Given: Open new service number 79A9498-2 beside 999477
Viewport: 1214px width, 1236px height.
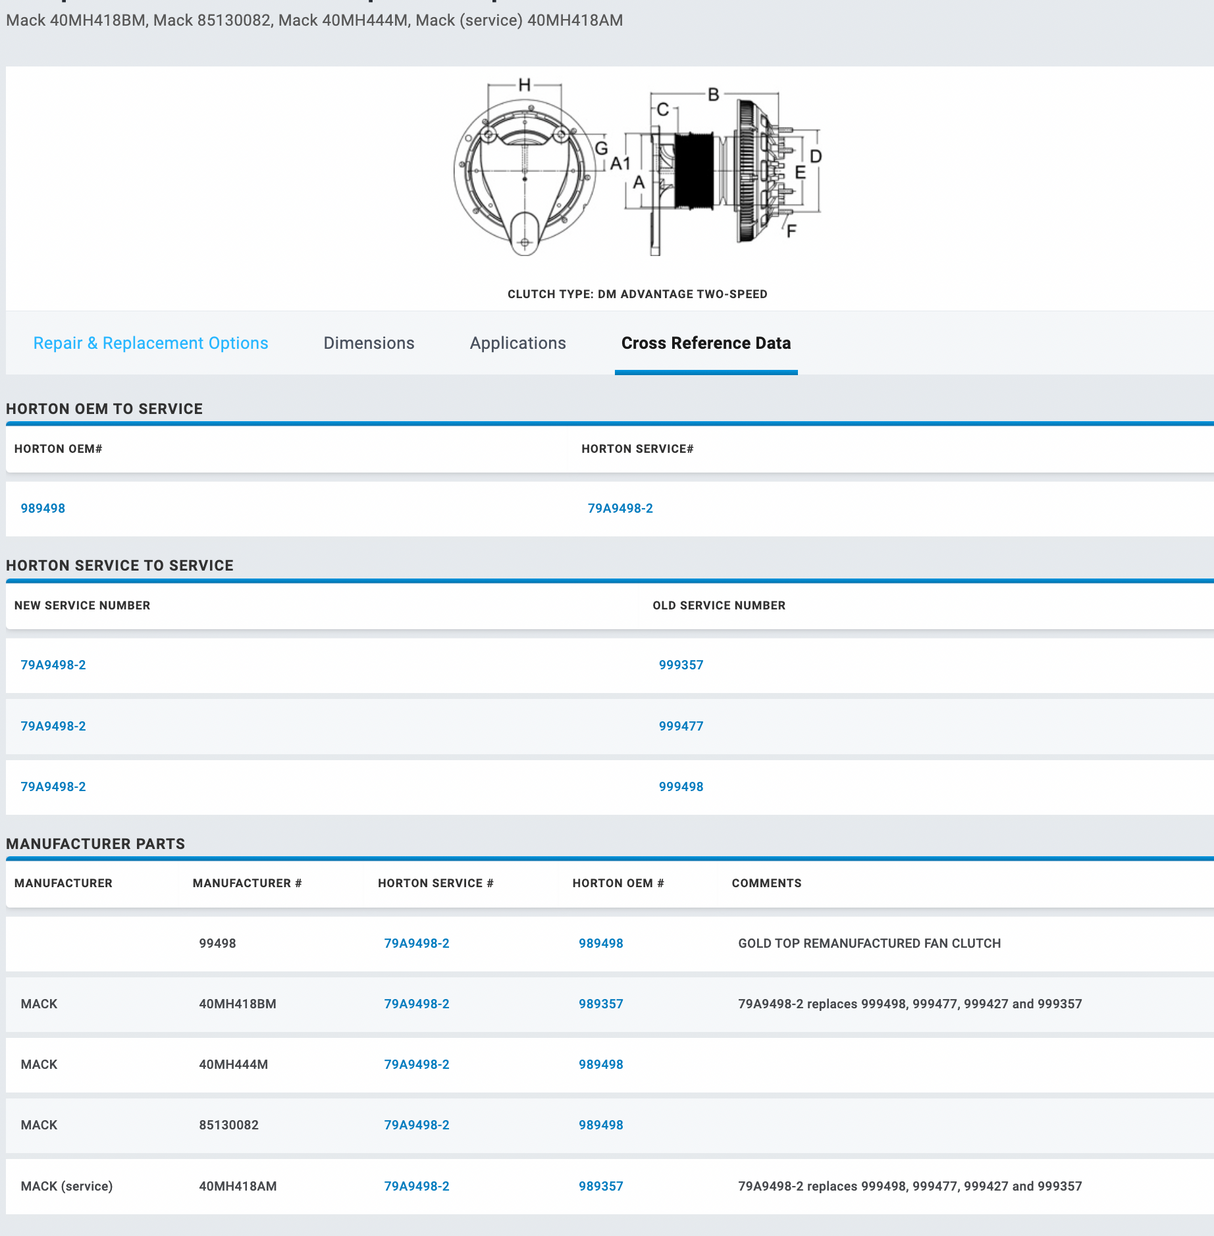Looking at the screenshot, I should 53,726.
